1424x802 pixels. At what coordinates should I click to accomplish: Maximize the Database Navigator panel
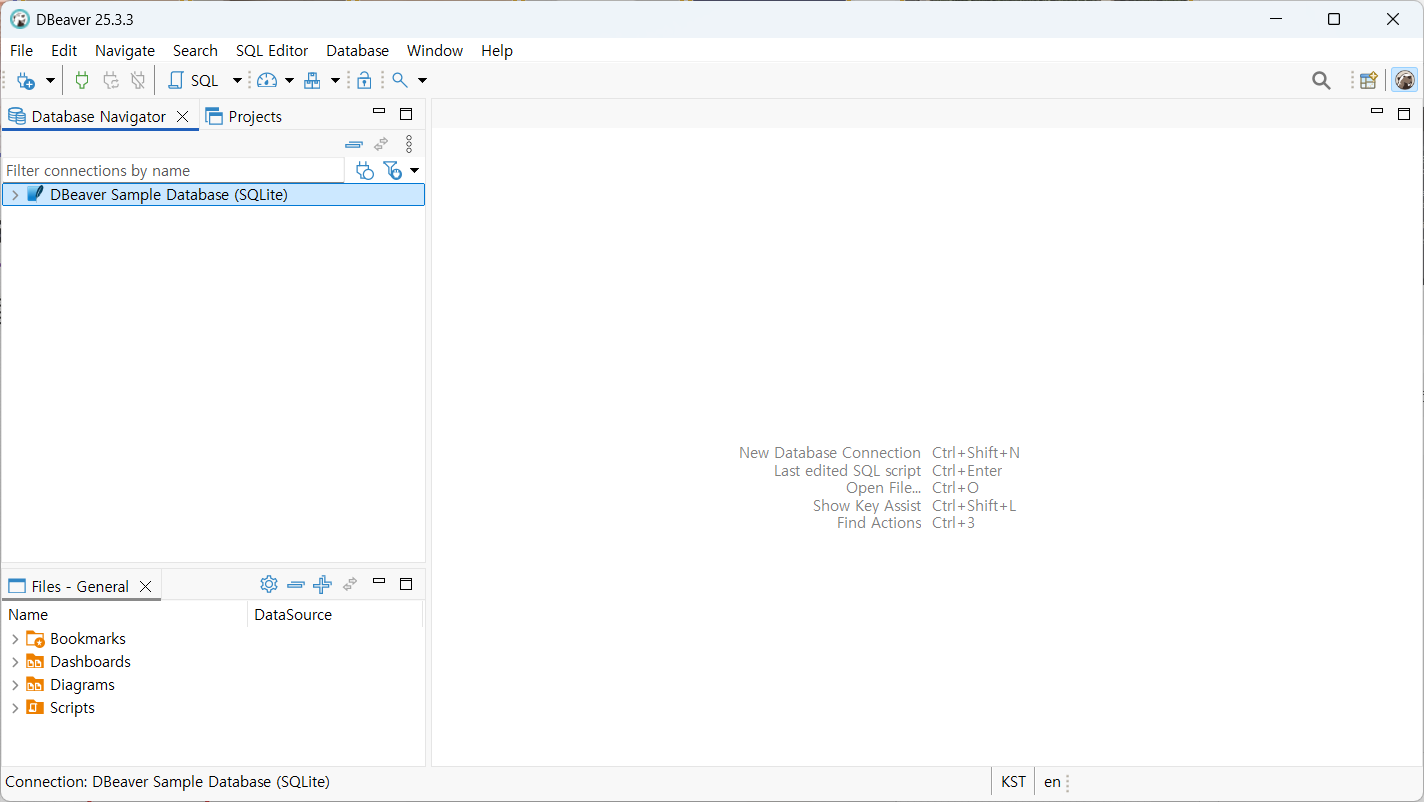pos(406,114)
